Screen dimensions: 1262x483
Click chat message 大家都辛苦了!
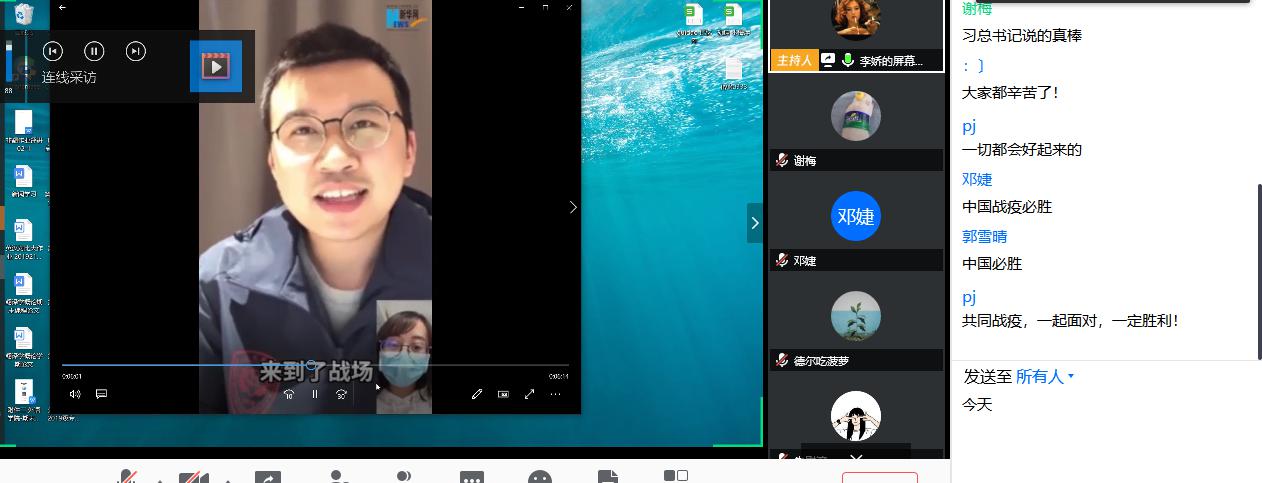coord(1010,92)
